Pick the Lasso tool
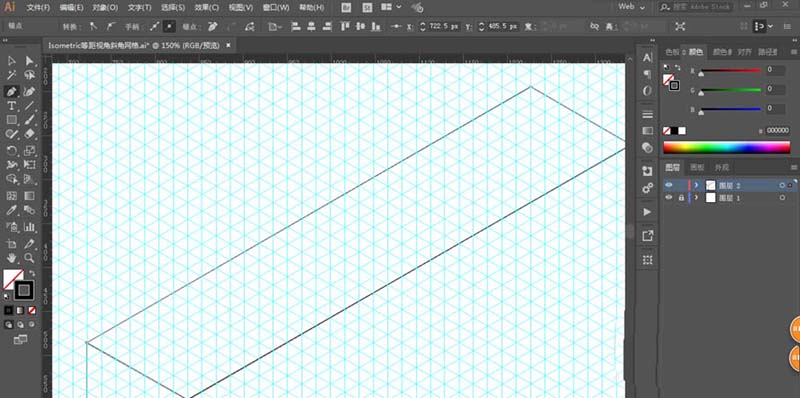 [x=30, y=76]
